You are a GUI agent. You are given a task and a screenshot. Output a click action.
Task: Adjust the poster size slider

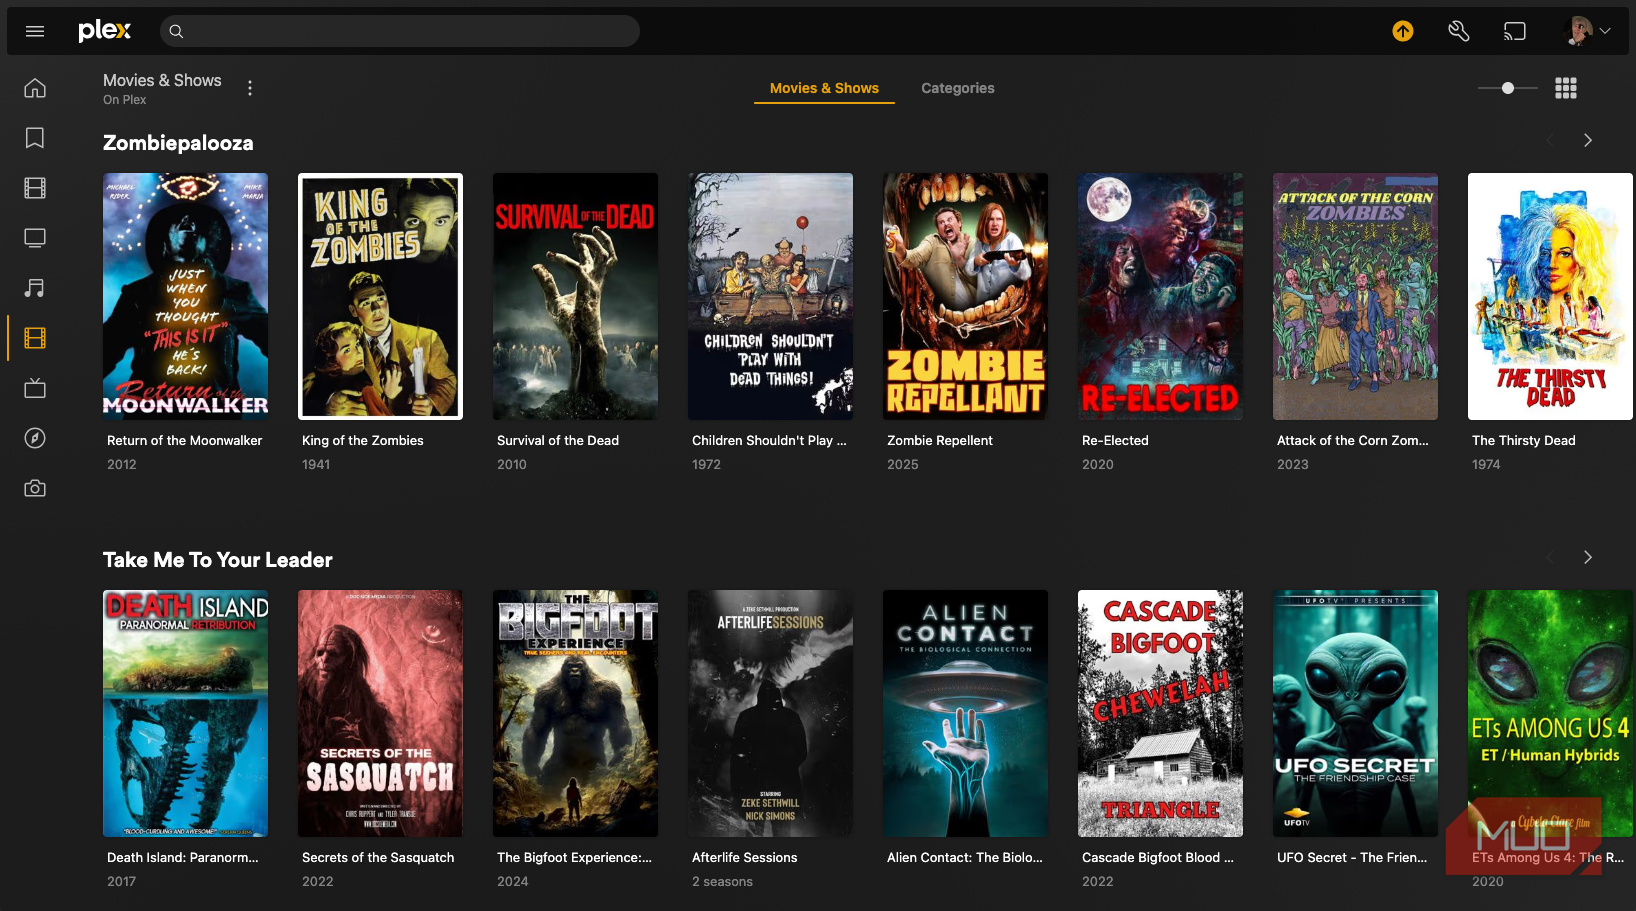point(1508,88)
